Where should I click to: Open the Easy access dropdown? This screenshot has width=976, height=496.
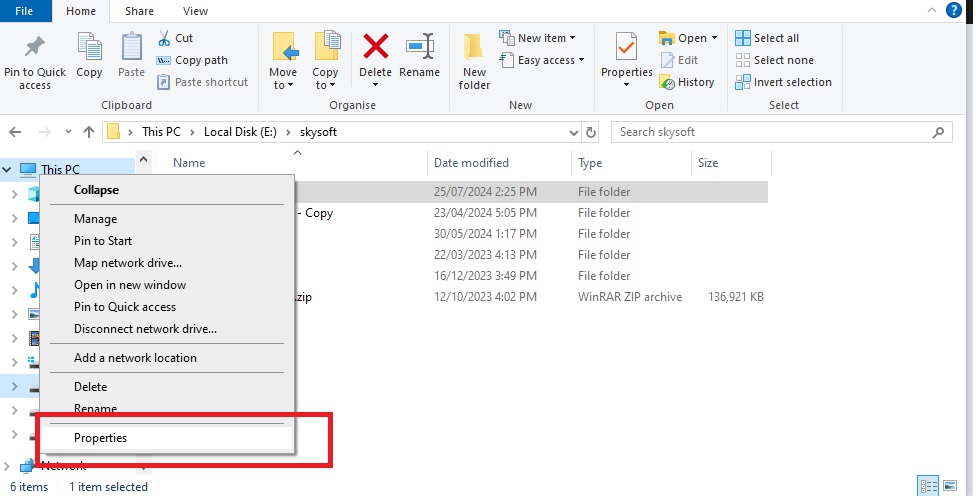[x=546, y=60]
